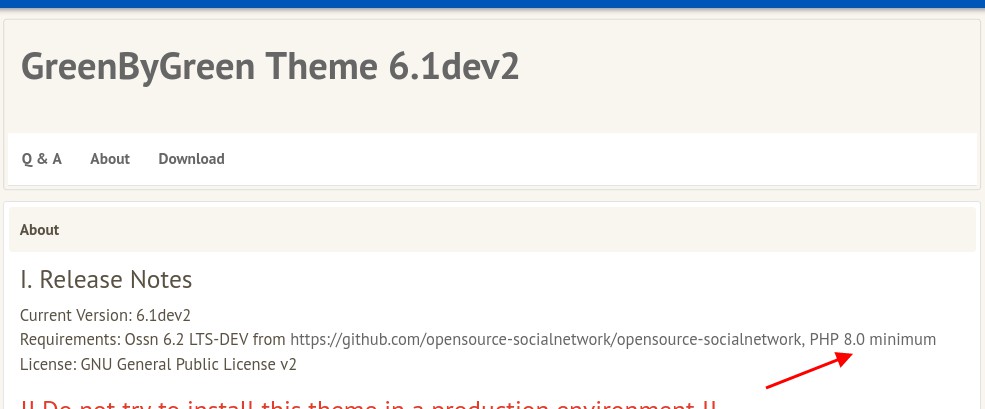Viewport: 985px width, 409px height.
Task: Open the github.com opensource-socialnetwork URL
Action: tap(545, 340)
